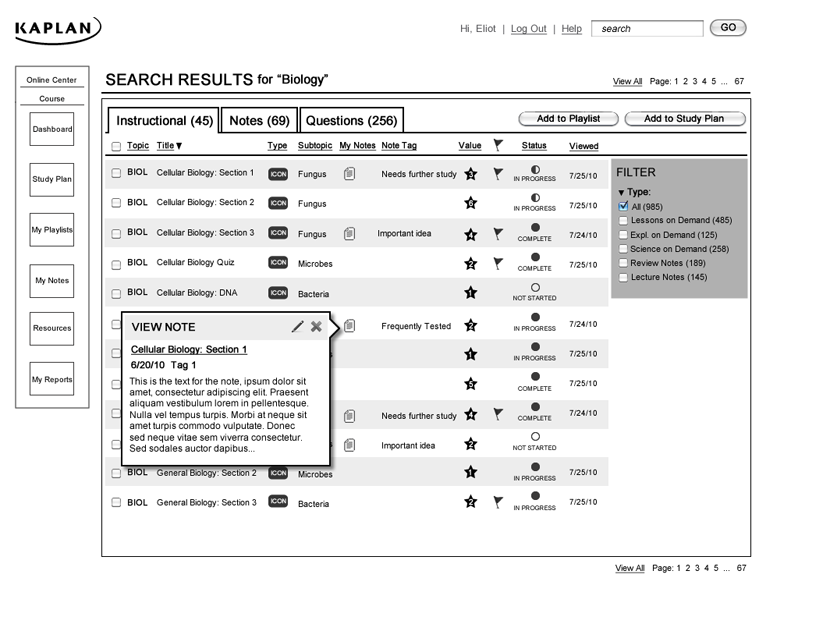
Task: Close the View Note popup with X icon
Action: tap(316, 326)
